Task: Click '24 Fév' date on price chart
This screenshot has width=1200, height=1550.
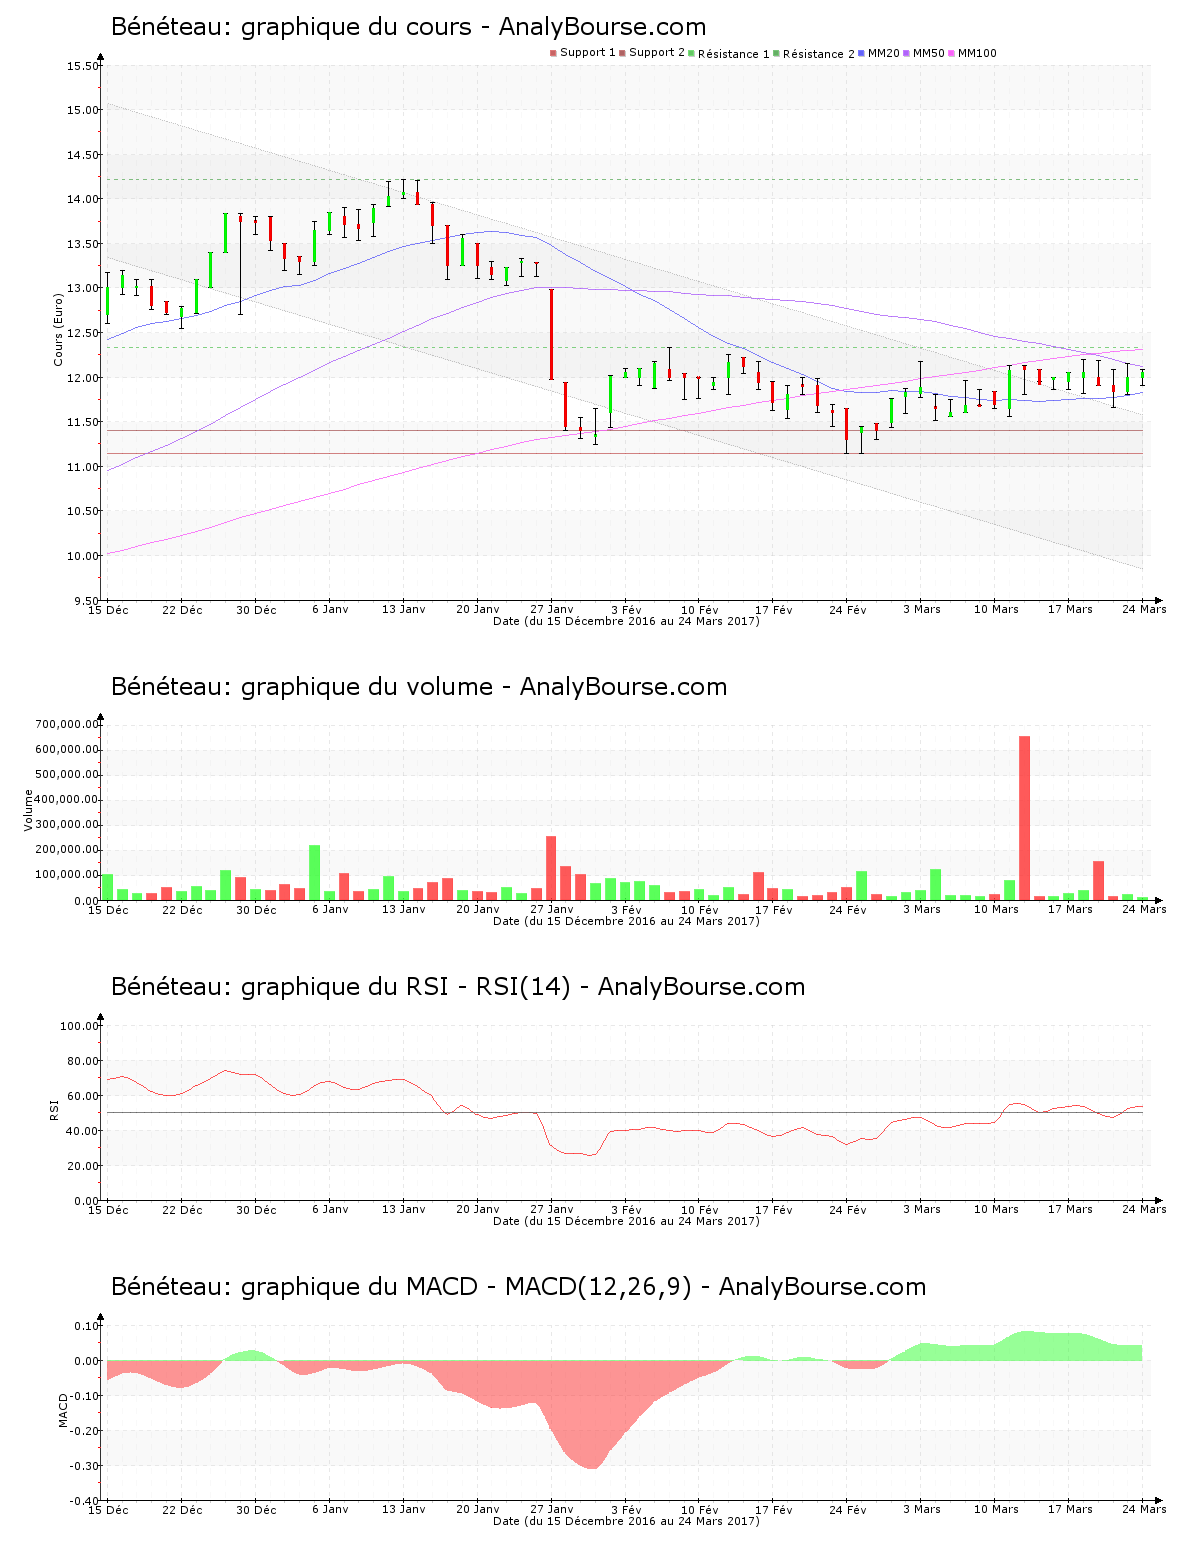Action: (x=848, y=609)
